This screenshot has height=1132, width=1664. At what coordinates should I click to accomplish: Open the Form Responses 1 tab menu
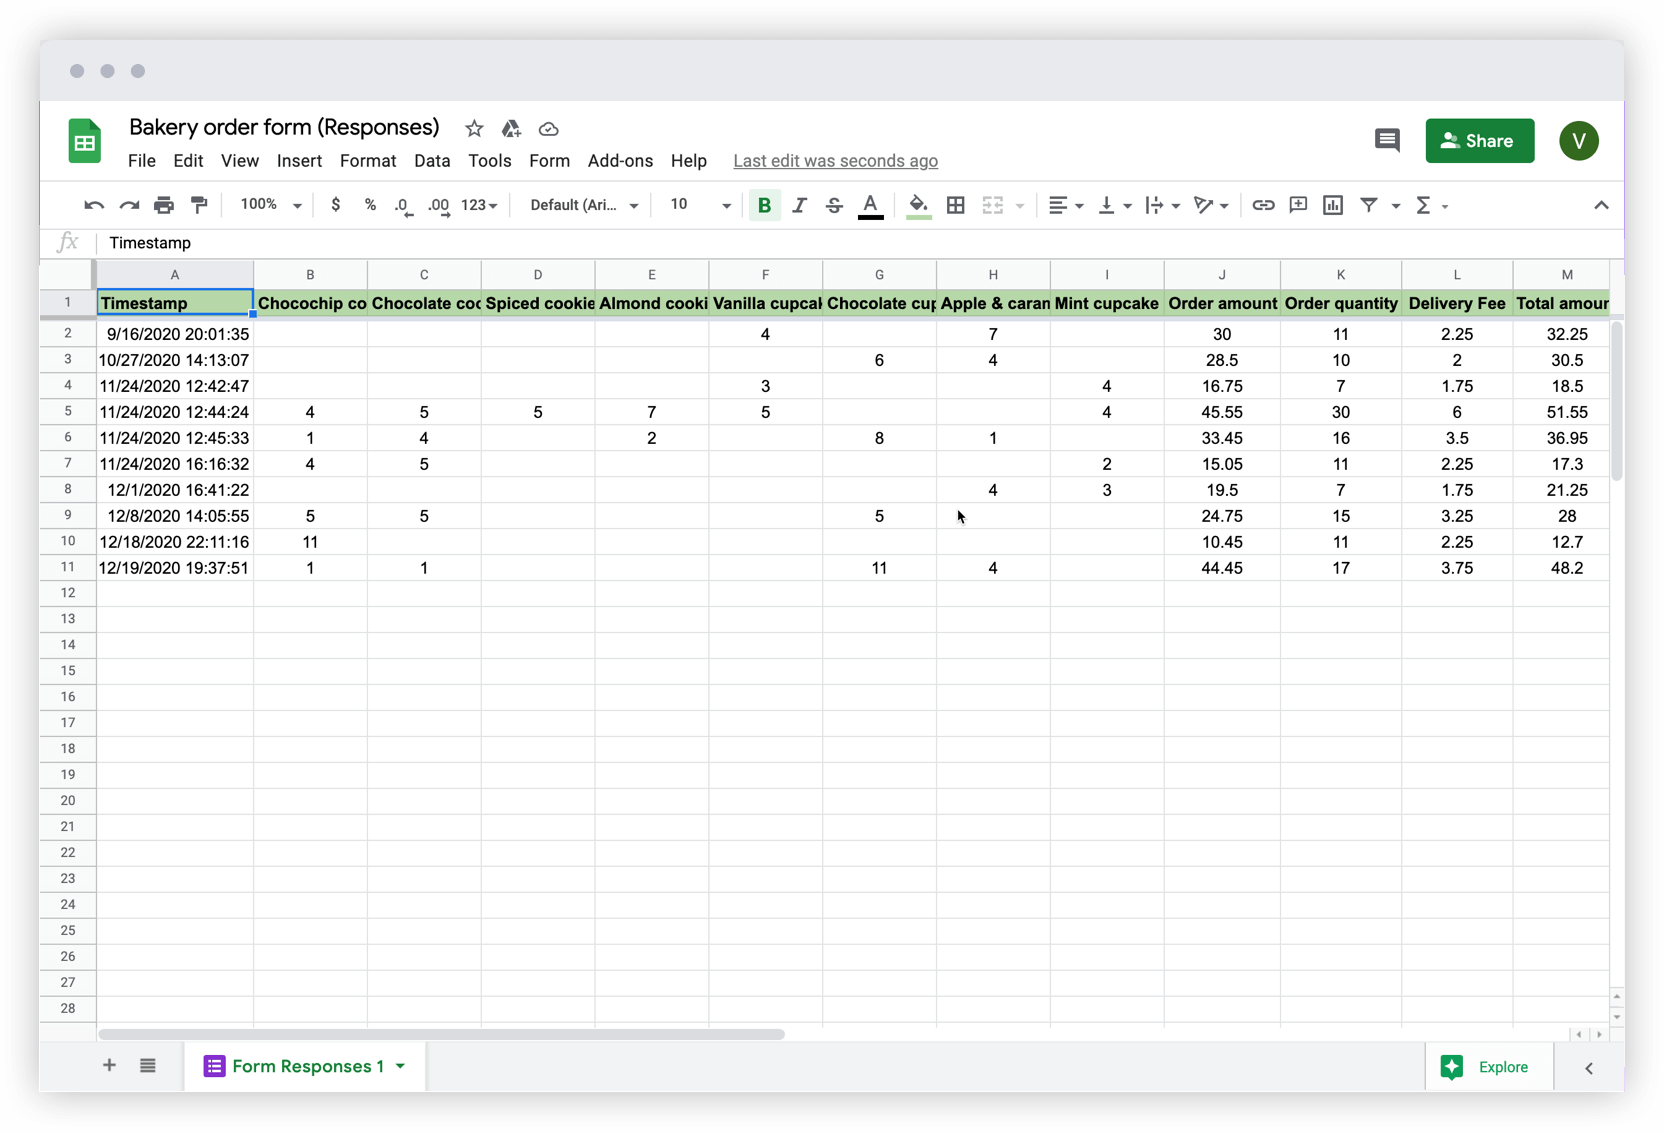[x=400, y=1066]
